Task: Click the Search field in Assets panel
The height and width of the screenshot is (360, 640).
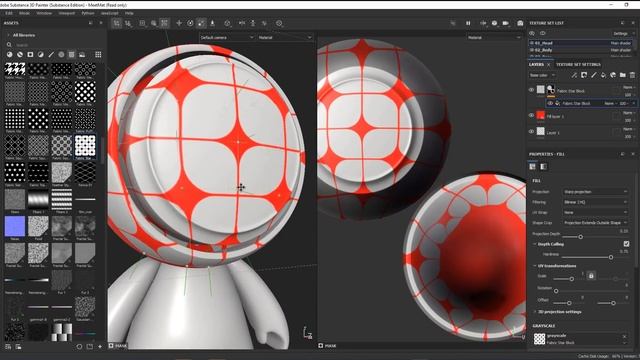Action: pos(55,44)
